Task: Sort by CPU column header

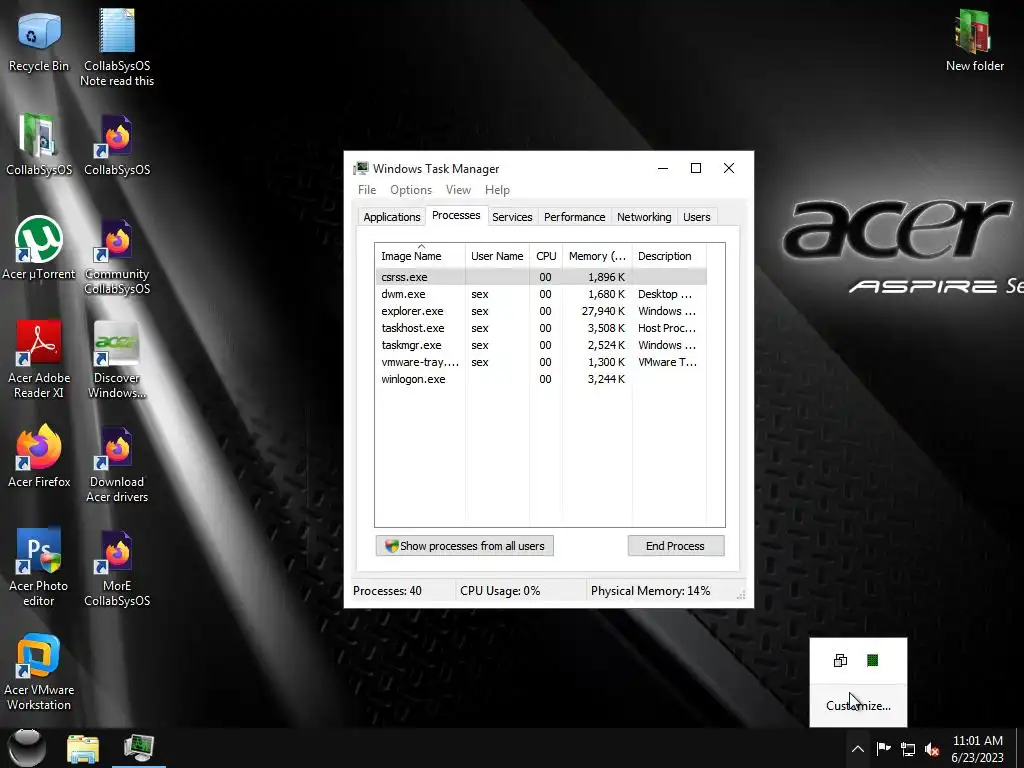Action: [546, 256]
